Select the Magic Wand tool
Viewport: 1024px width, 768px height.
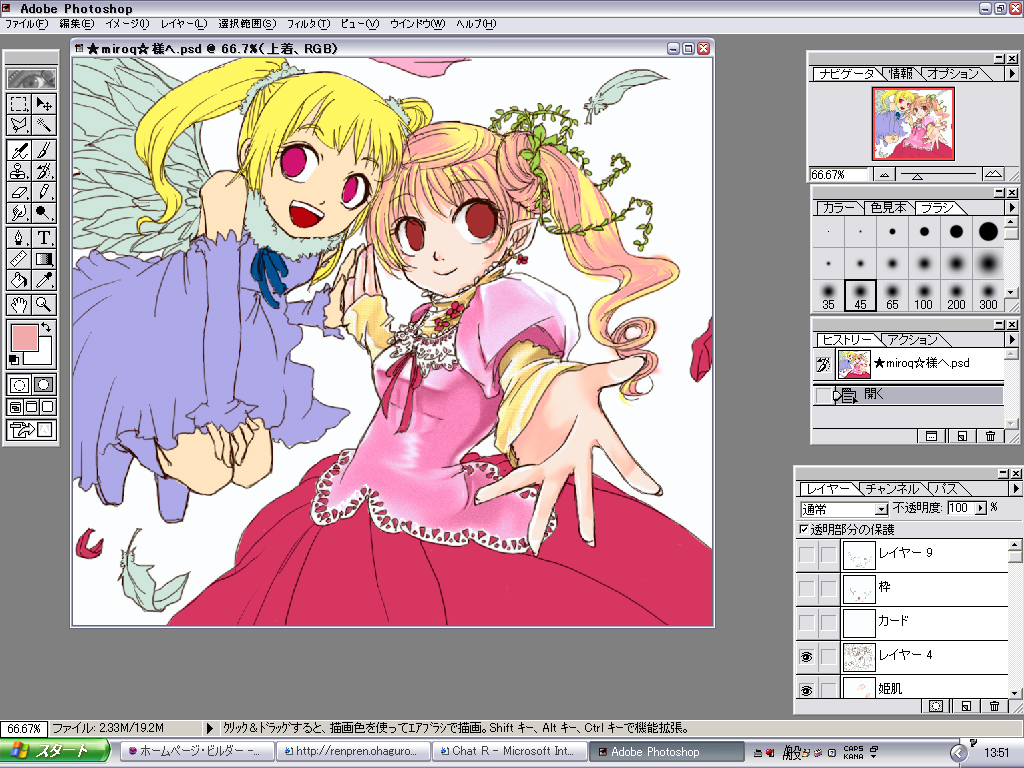click(x=43, y=124)
